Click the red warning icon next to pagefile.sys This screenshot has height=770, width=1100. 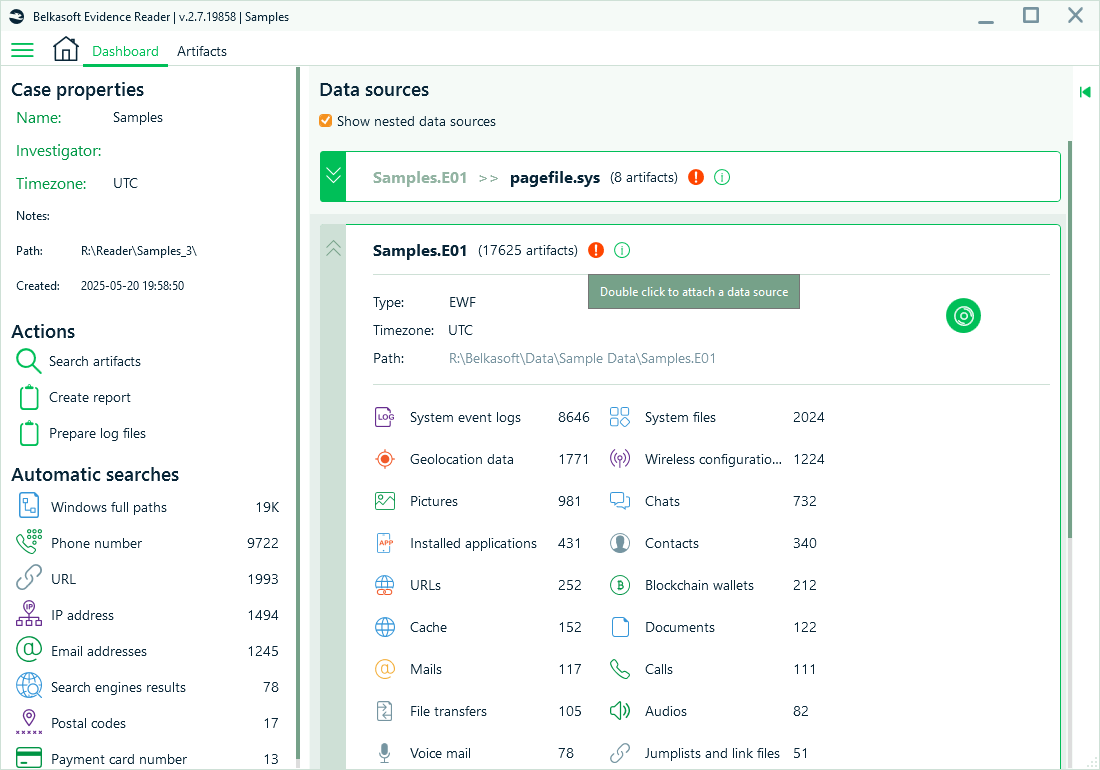[x=696, y=177]
